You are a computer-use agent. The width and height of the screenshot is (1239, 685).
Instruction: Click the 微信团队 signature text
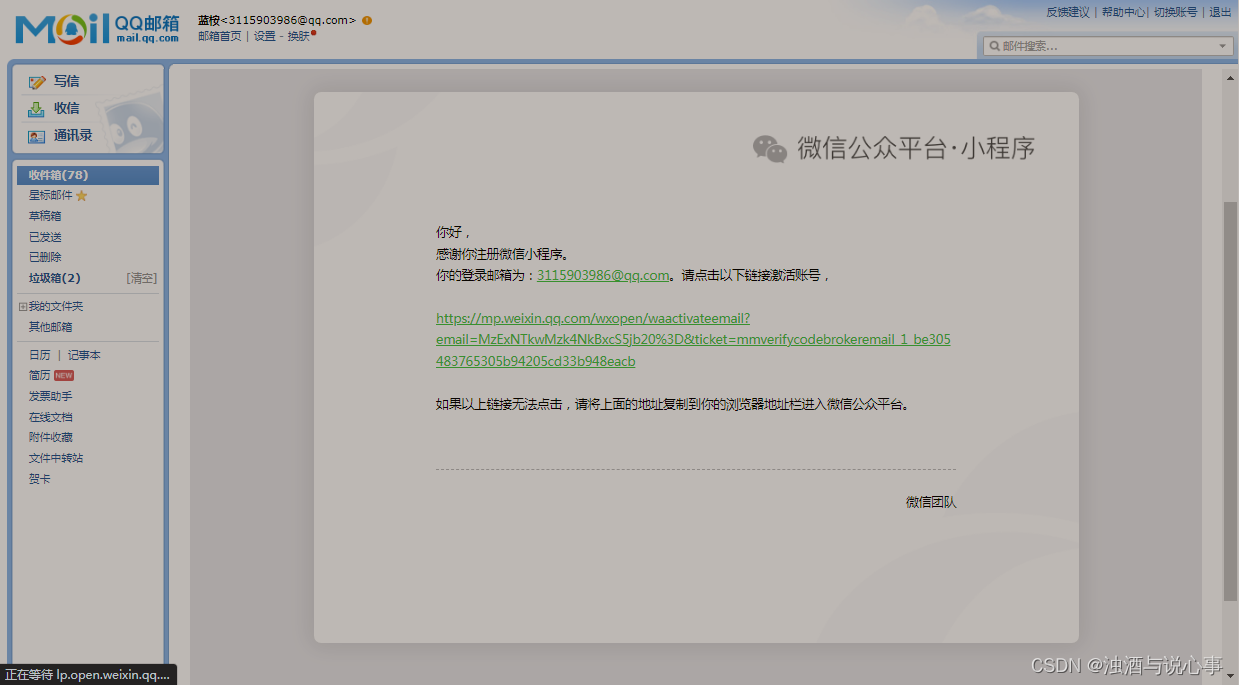[x=931, y=502]
